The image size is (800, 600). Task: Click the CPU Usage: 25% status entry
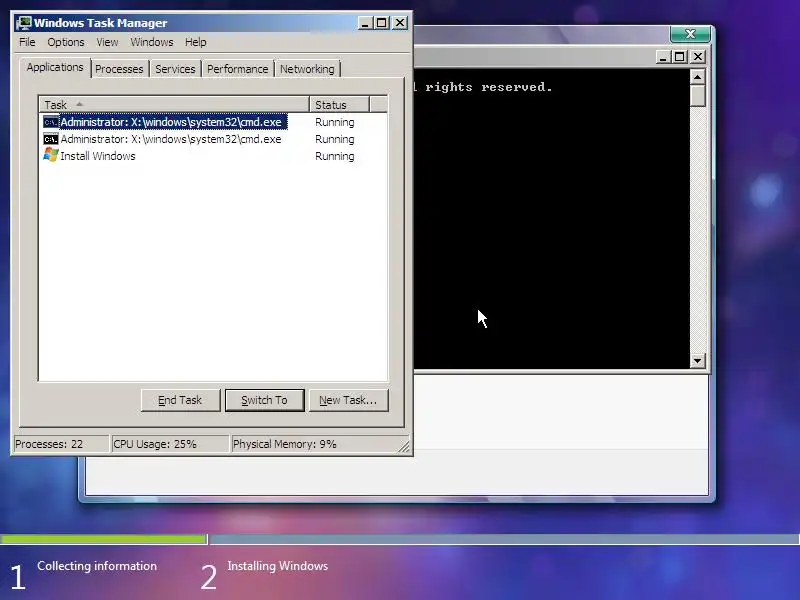[x=170, y=444]
